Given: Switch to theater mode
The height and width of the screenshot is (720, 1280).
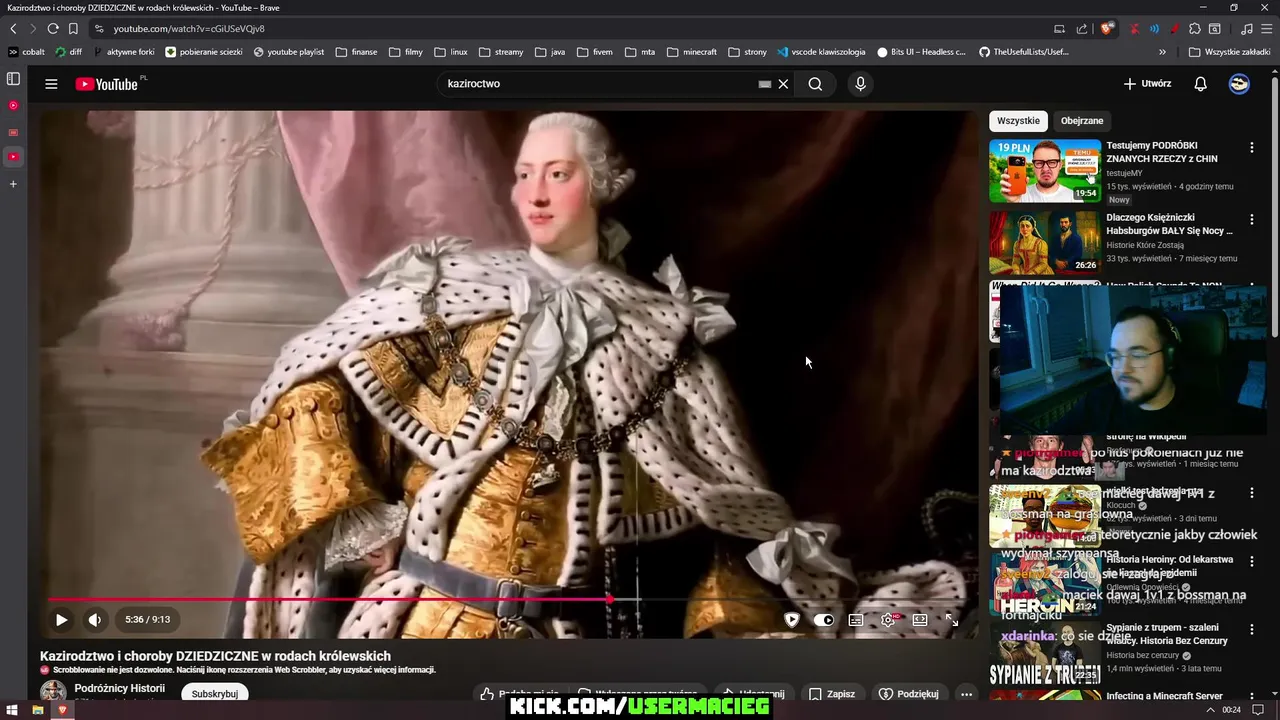Looking at the screenshot, I should (920, 620).
